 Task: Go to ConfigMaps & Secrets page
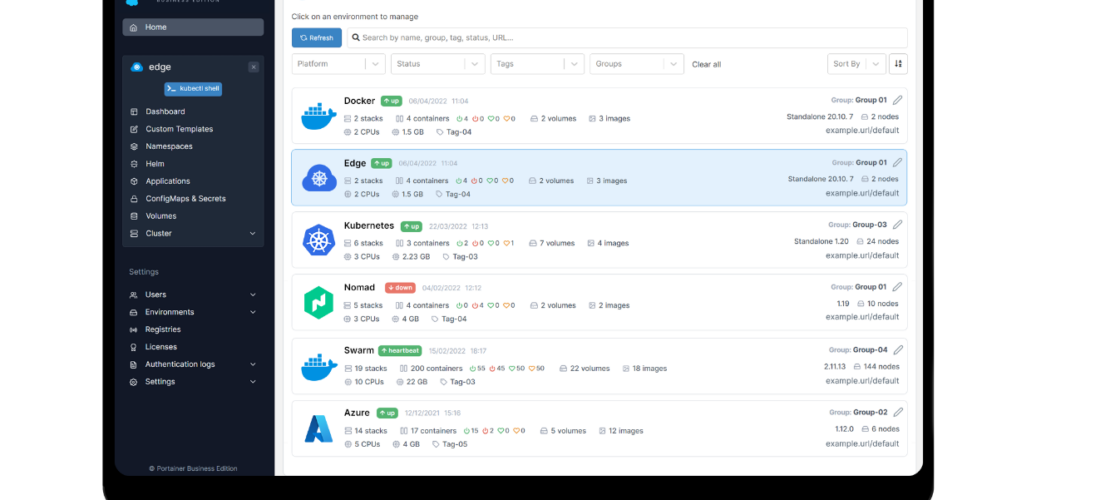point(185,199)
